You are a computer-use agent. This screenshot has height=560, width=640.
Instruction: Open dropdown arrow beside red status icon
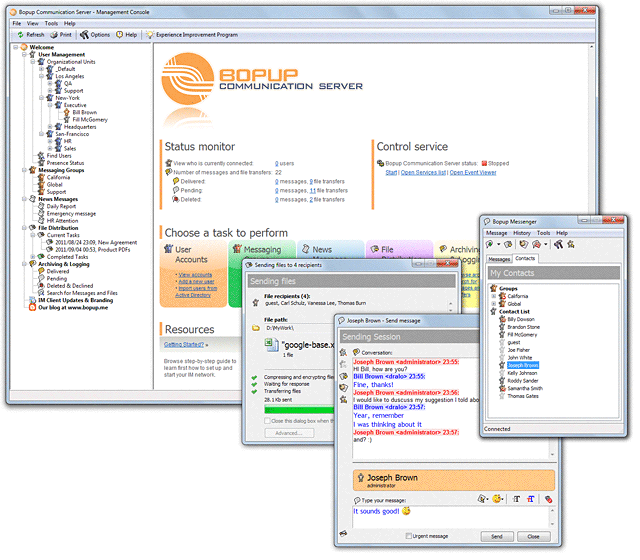[546, 245]
